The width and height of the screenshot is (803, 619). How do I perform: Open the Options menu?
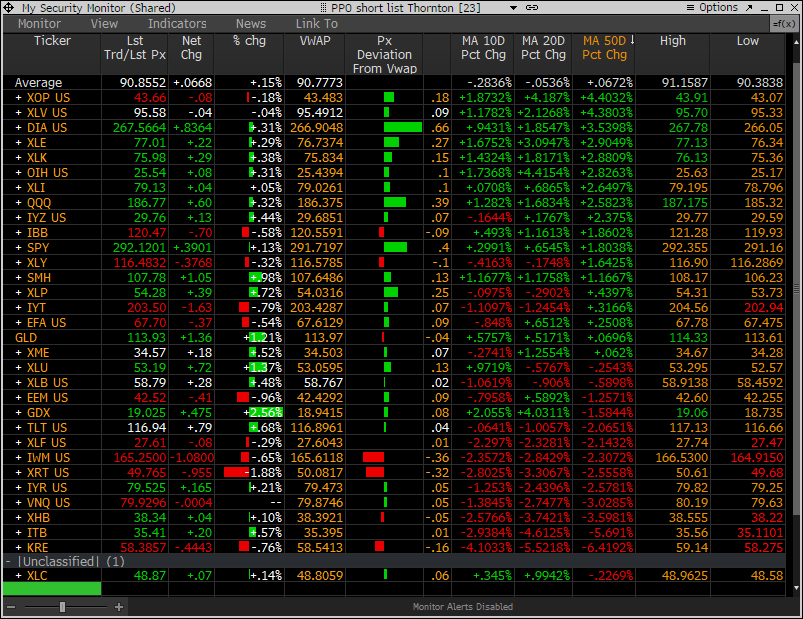(x=712, y=8)
